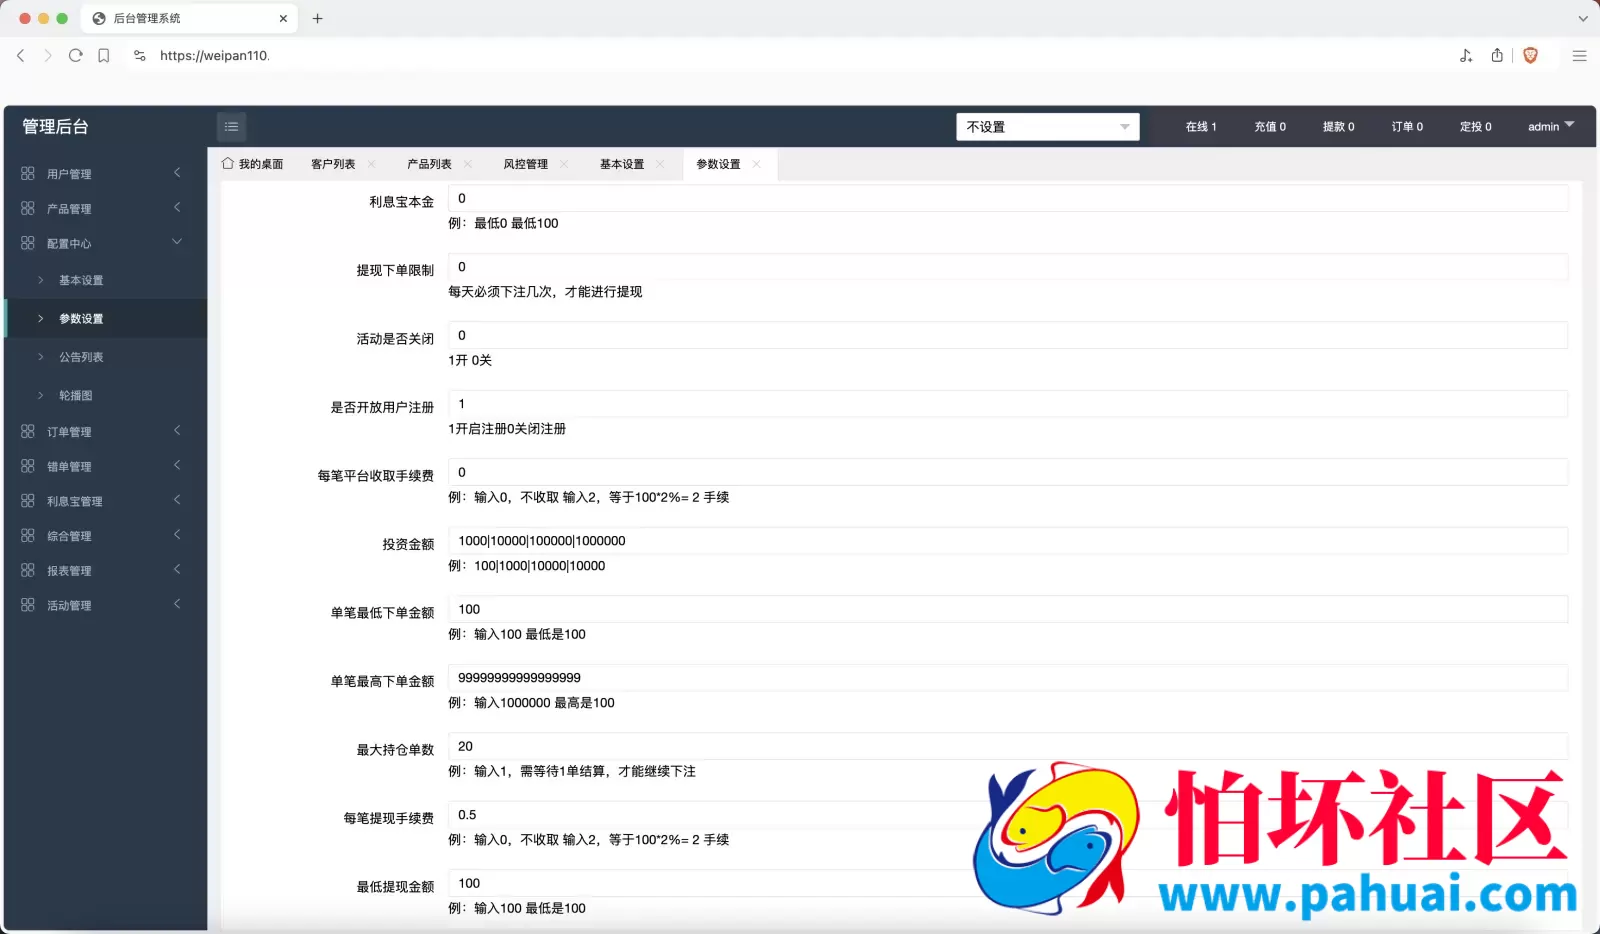Expand the 订单管理 menu chevron

coord(178,431)
